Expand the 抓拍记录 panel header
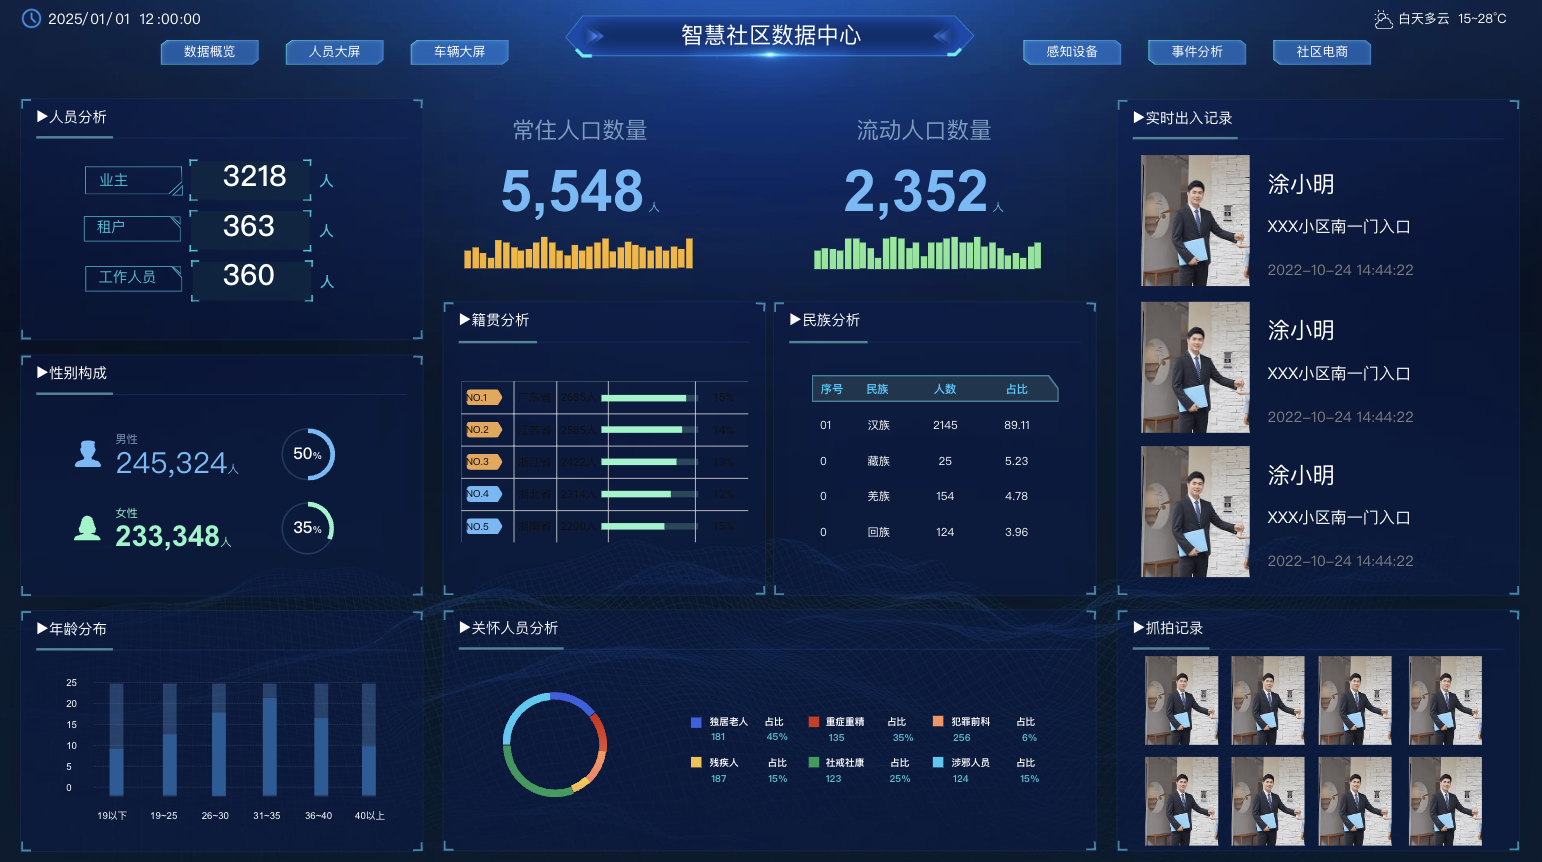1542x862 pixels. coord(1168,628)
